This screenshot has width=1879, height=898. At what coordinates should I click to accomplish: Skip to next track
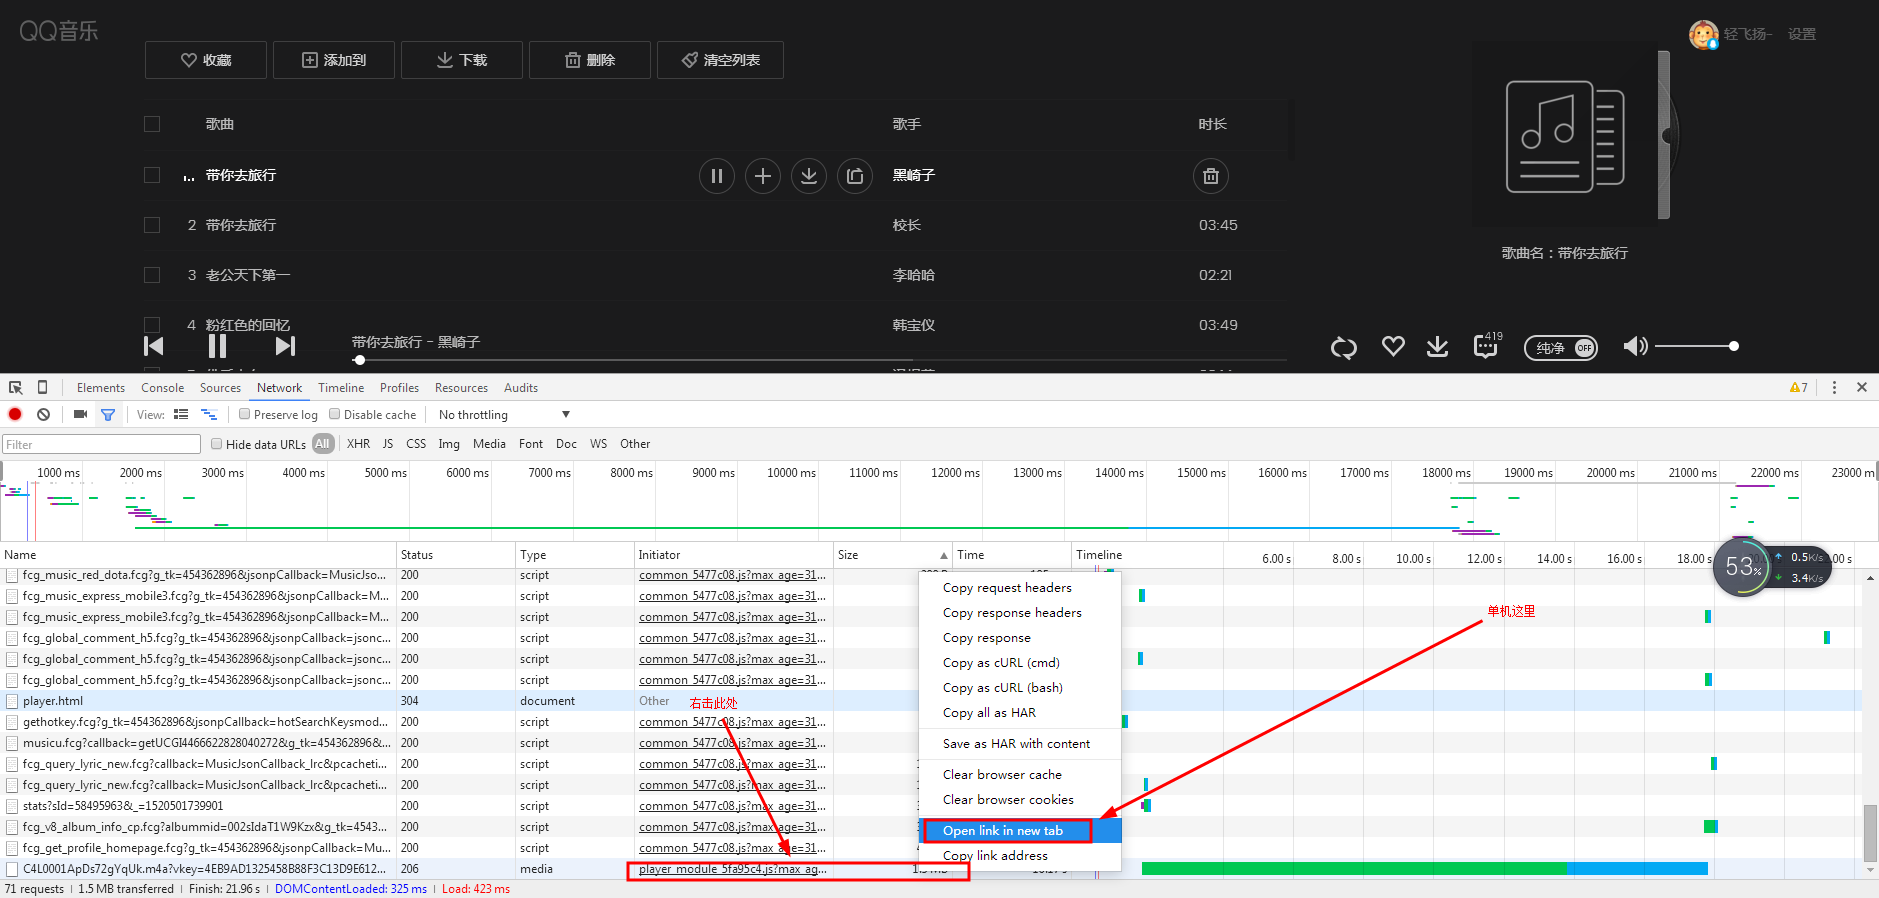pos(285,346)
